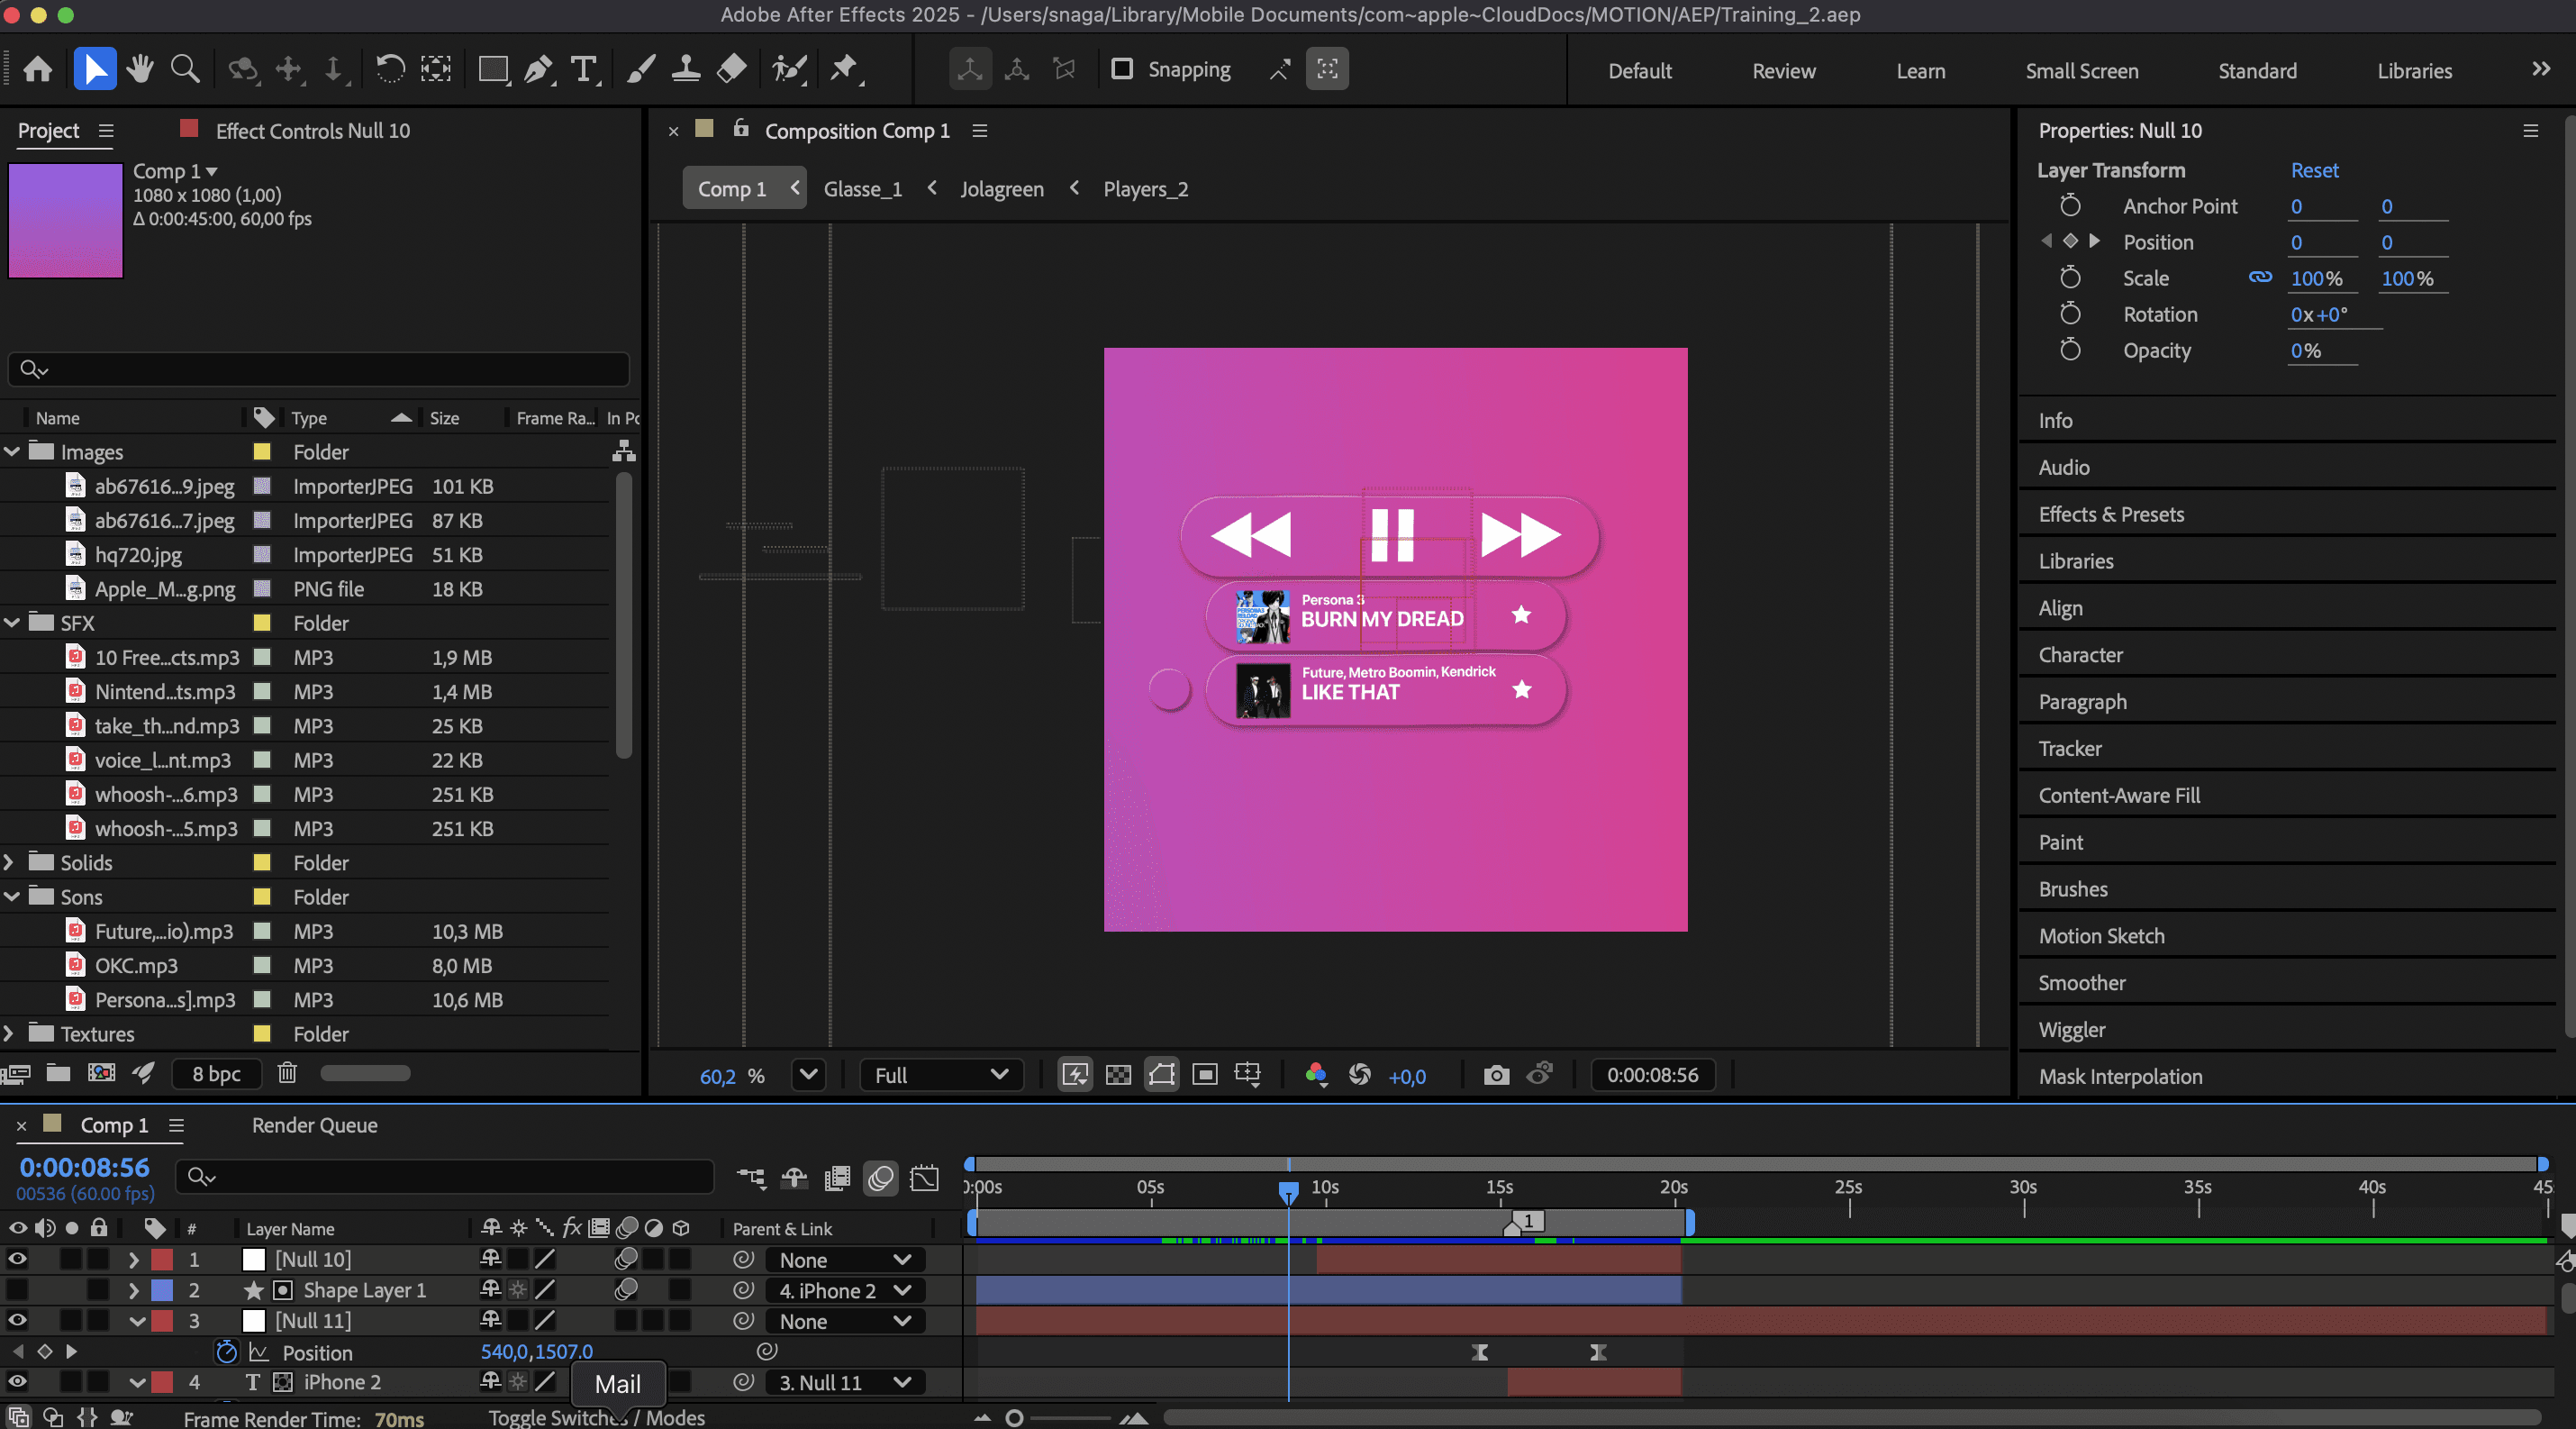2576x1429 pixels.
Task: Open the Full resolution dropdown
Action: 940,1075
